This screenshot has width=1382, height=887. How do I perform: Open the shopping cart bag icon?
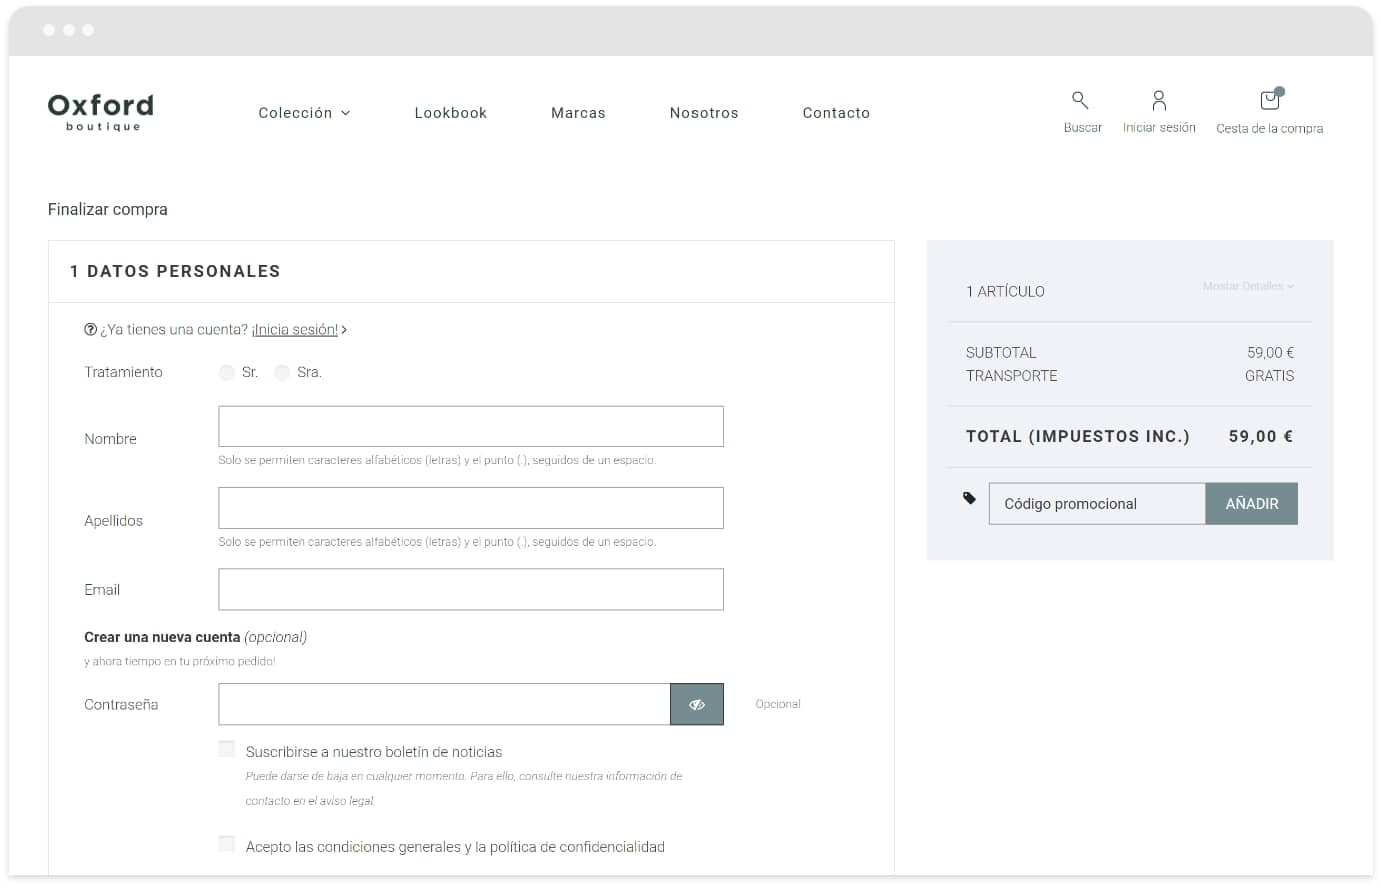pos(1271,99)
